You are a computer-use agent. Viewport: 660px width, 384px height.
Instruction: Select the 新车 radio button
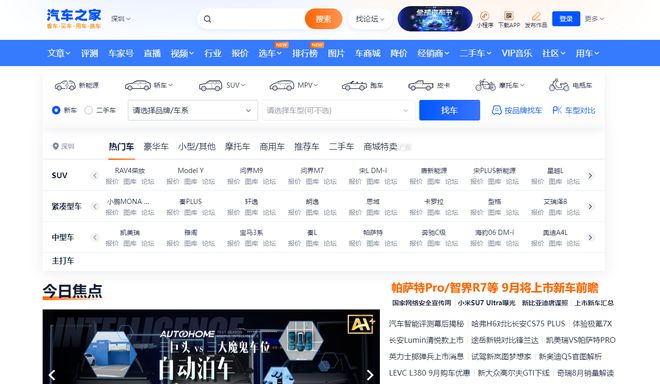[56, 110]
